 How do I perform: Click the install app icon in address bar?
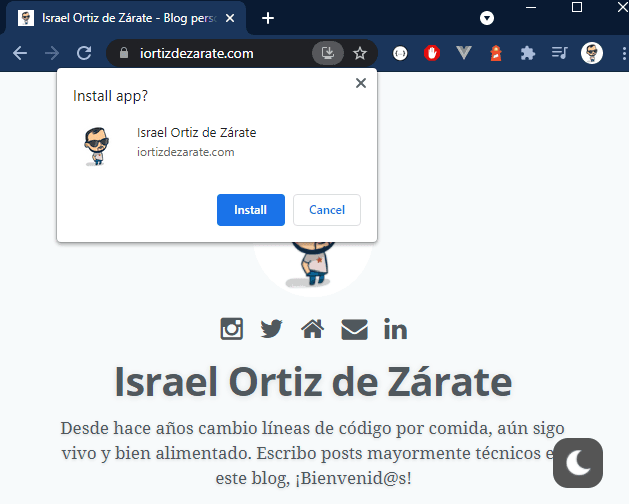coord(327,53)
